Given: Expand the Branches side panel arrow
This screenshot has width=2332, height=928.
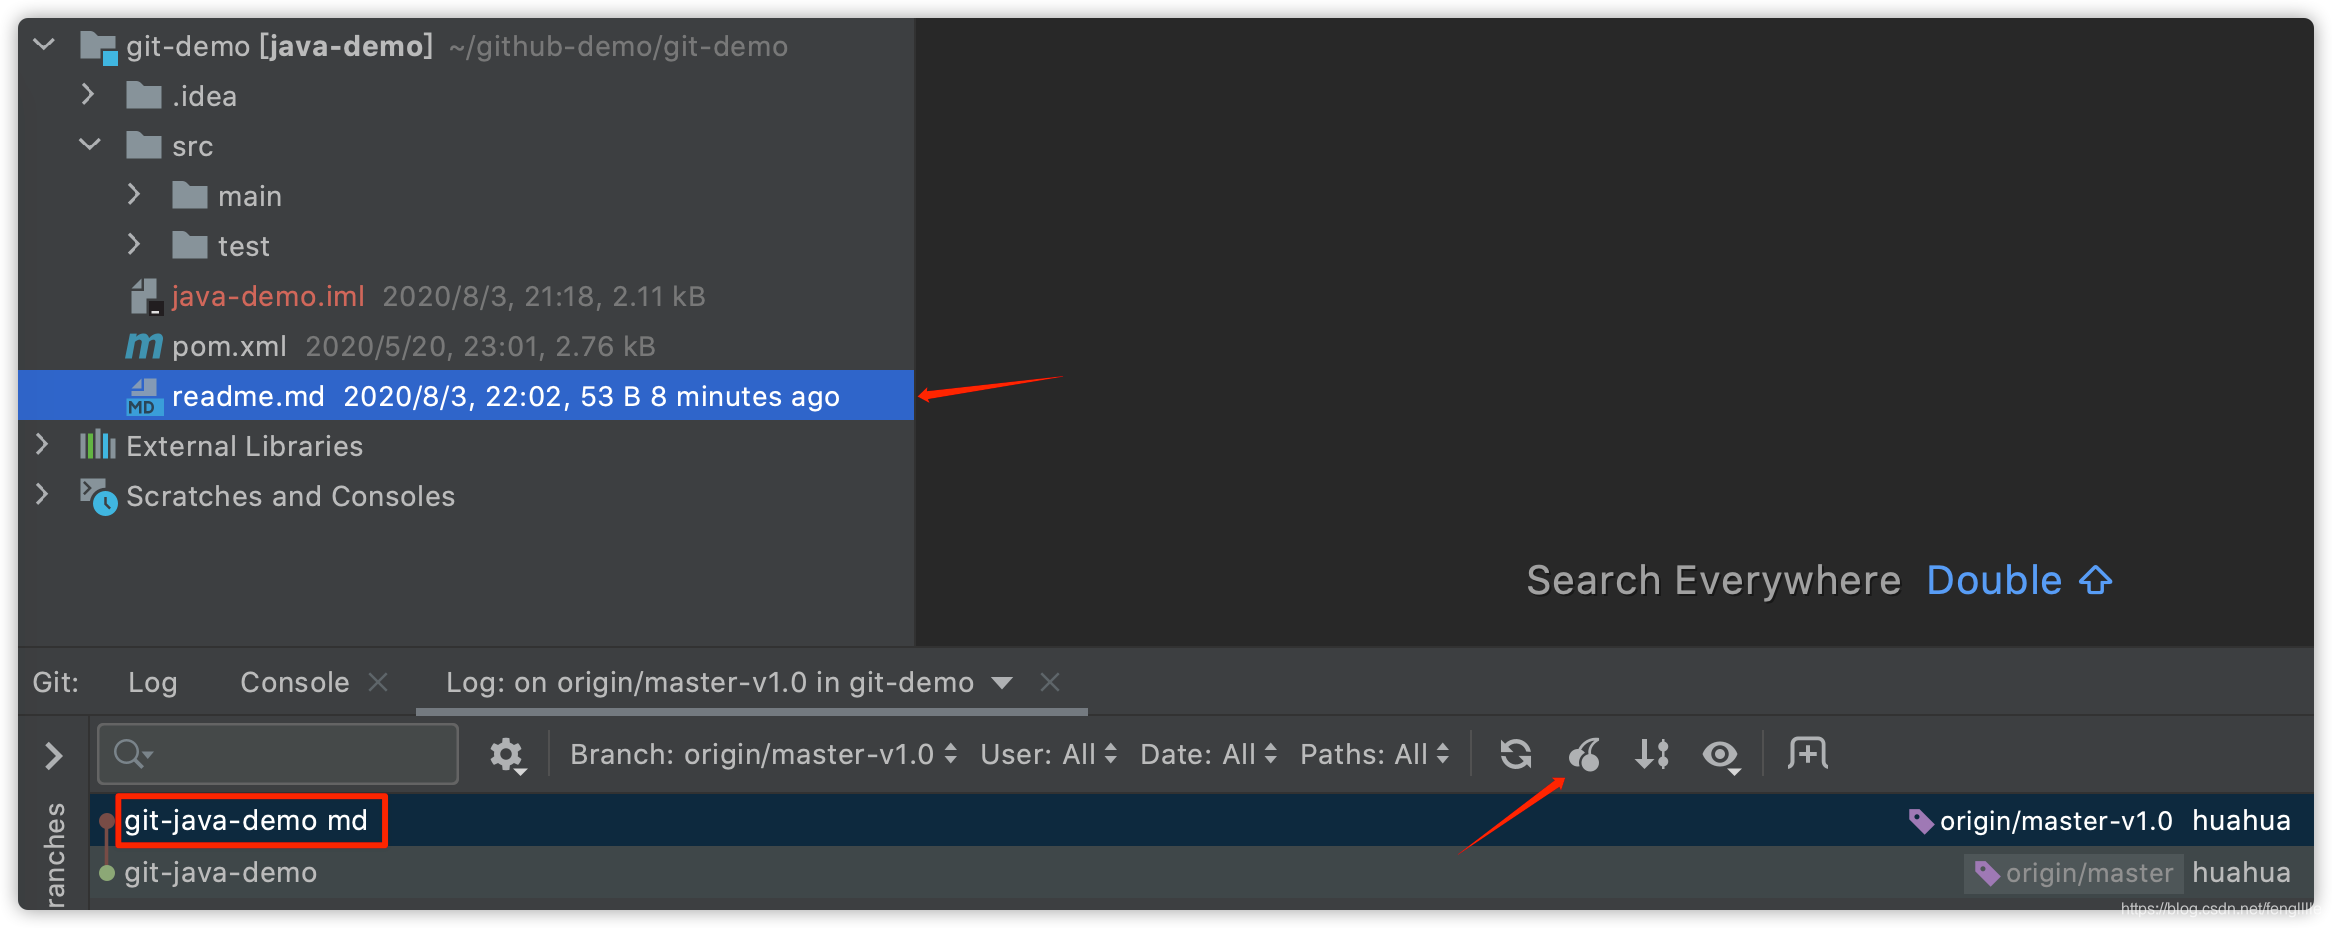Looking at the screenshot, I should (54, 755).
